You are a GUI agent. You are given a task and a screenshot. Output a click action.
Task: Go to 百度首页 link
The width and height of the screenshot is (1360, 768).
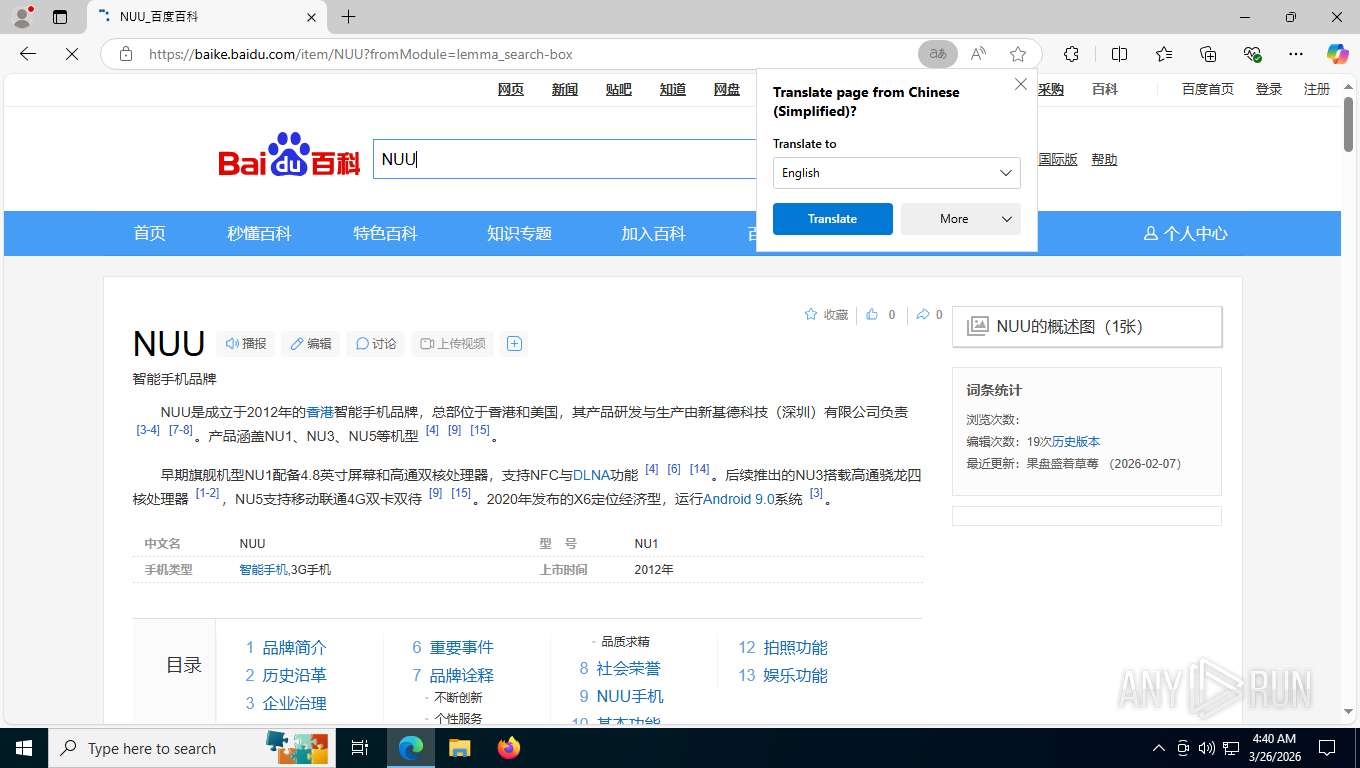pyautogui.click(x=1208, y=89)
